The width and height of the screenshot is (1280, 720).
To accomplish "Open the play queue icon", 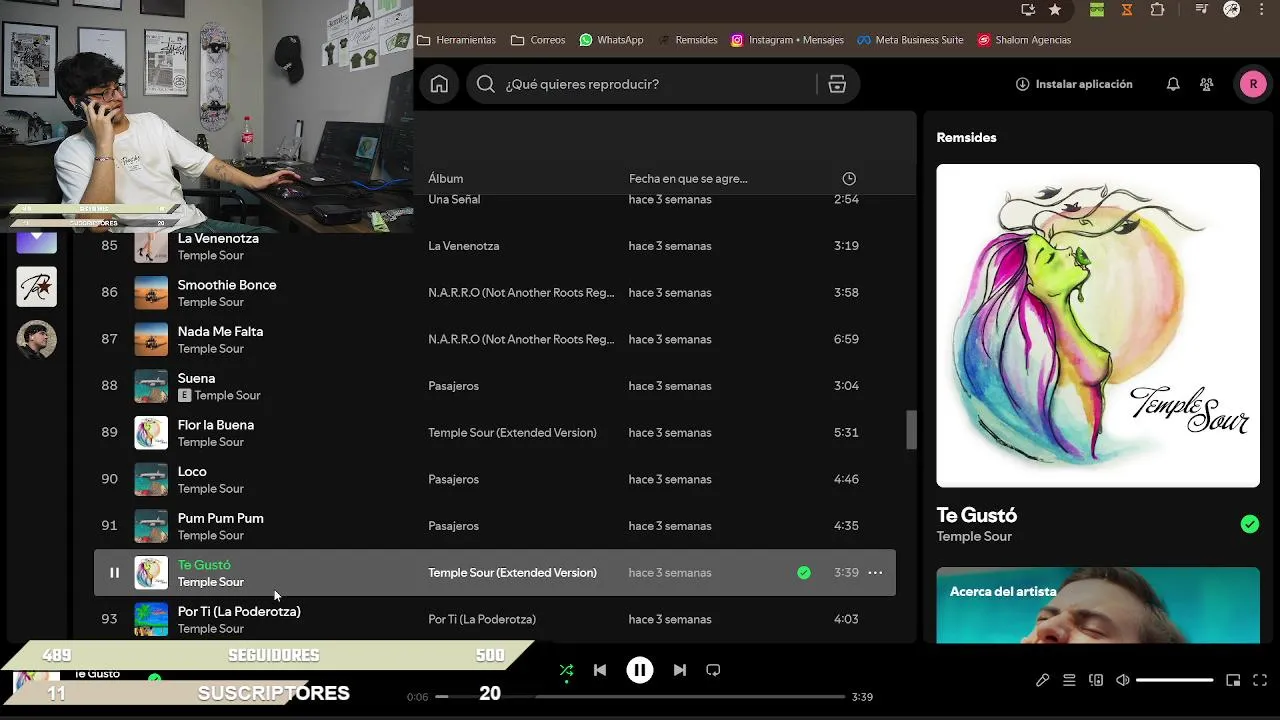I will pos(1069,680).
